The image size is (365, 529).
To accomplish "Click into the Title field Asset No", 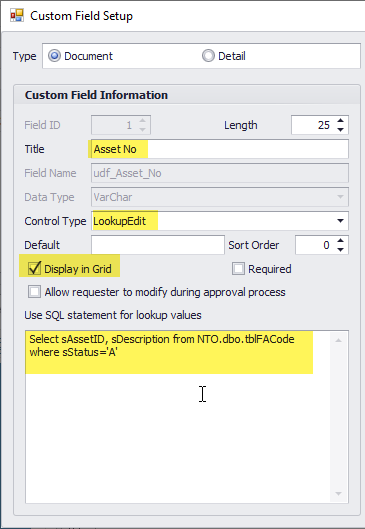I will pyautogui.click(x=220, y=149).
